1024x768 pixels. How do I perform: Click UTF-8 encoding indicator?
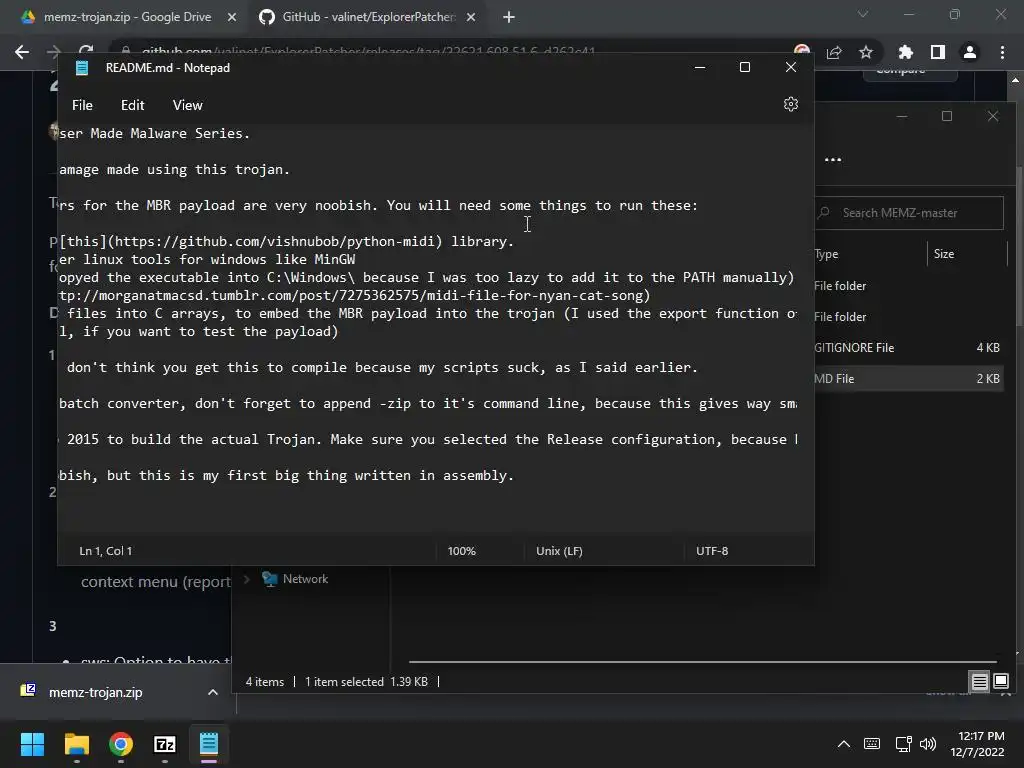[x=712, y=551]
